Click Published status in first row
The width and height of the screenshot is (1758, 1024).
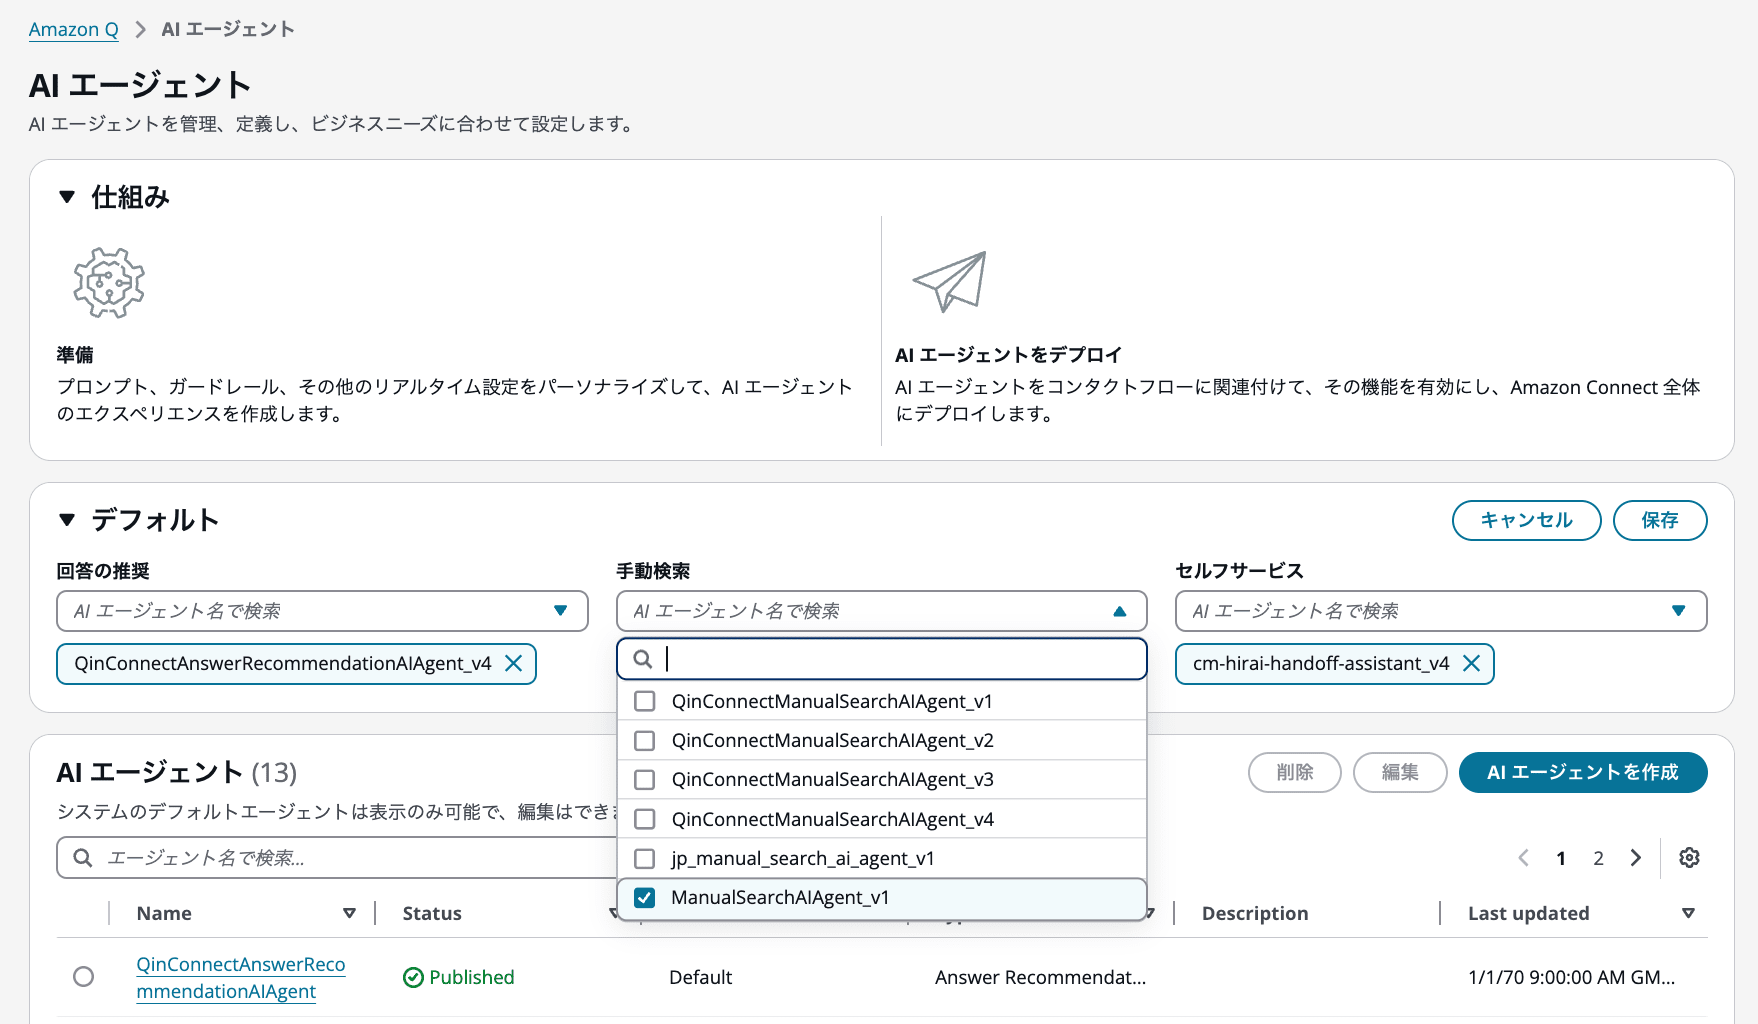pos(459,977)
